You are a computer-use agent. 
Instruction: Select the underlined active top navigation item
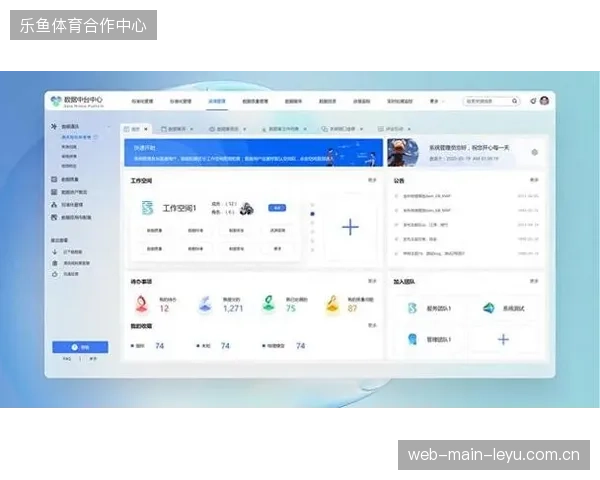click(217, 101)
